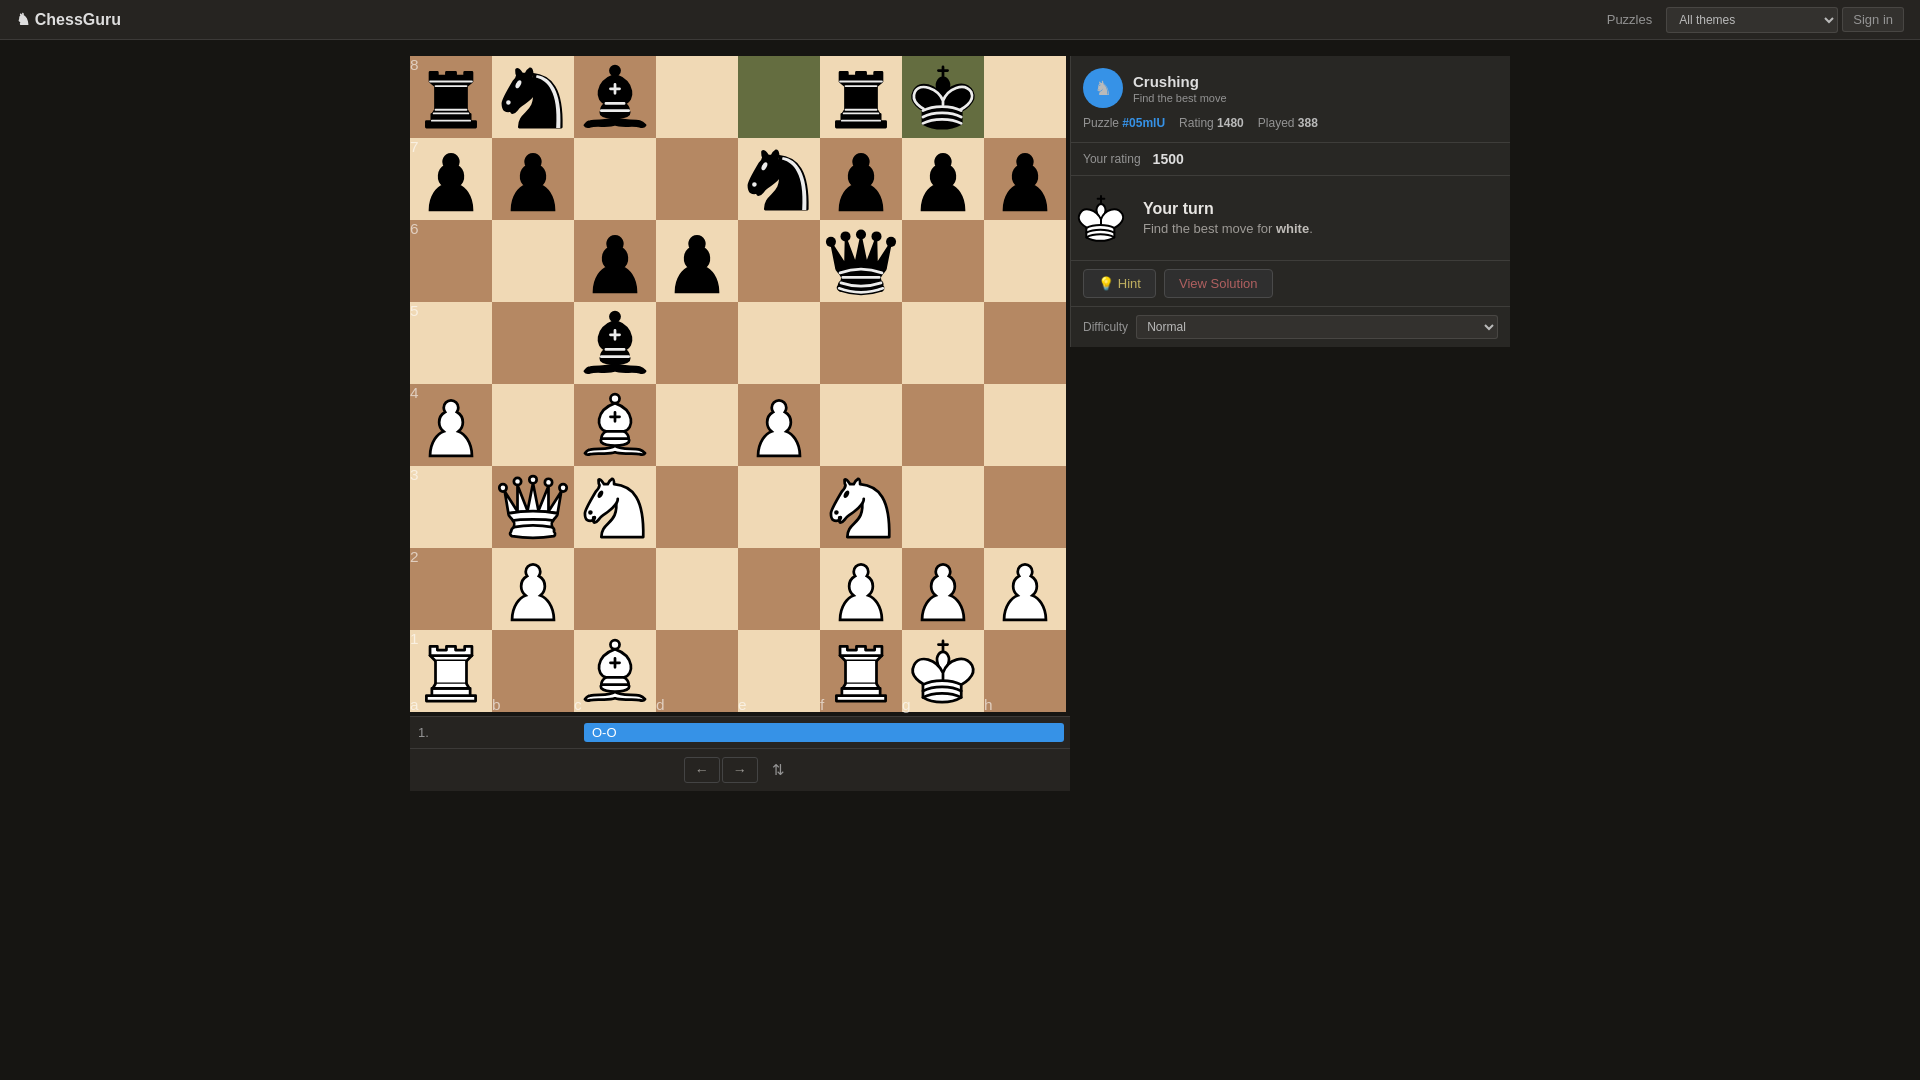This screenshot has width=1920, height=1080.
Task: Click the black queen on f6
Action: pyautogui.click(x=860, y=261)
